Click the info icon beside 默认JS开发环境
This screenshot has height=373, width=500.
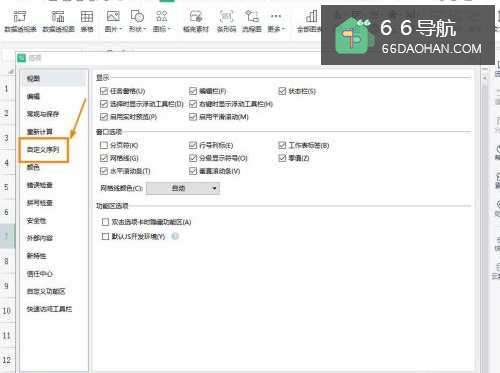pyautogui.click(x=175, y=236)
